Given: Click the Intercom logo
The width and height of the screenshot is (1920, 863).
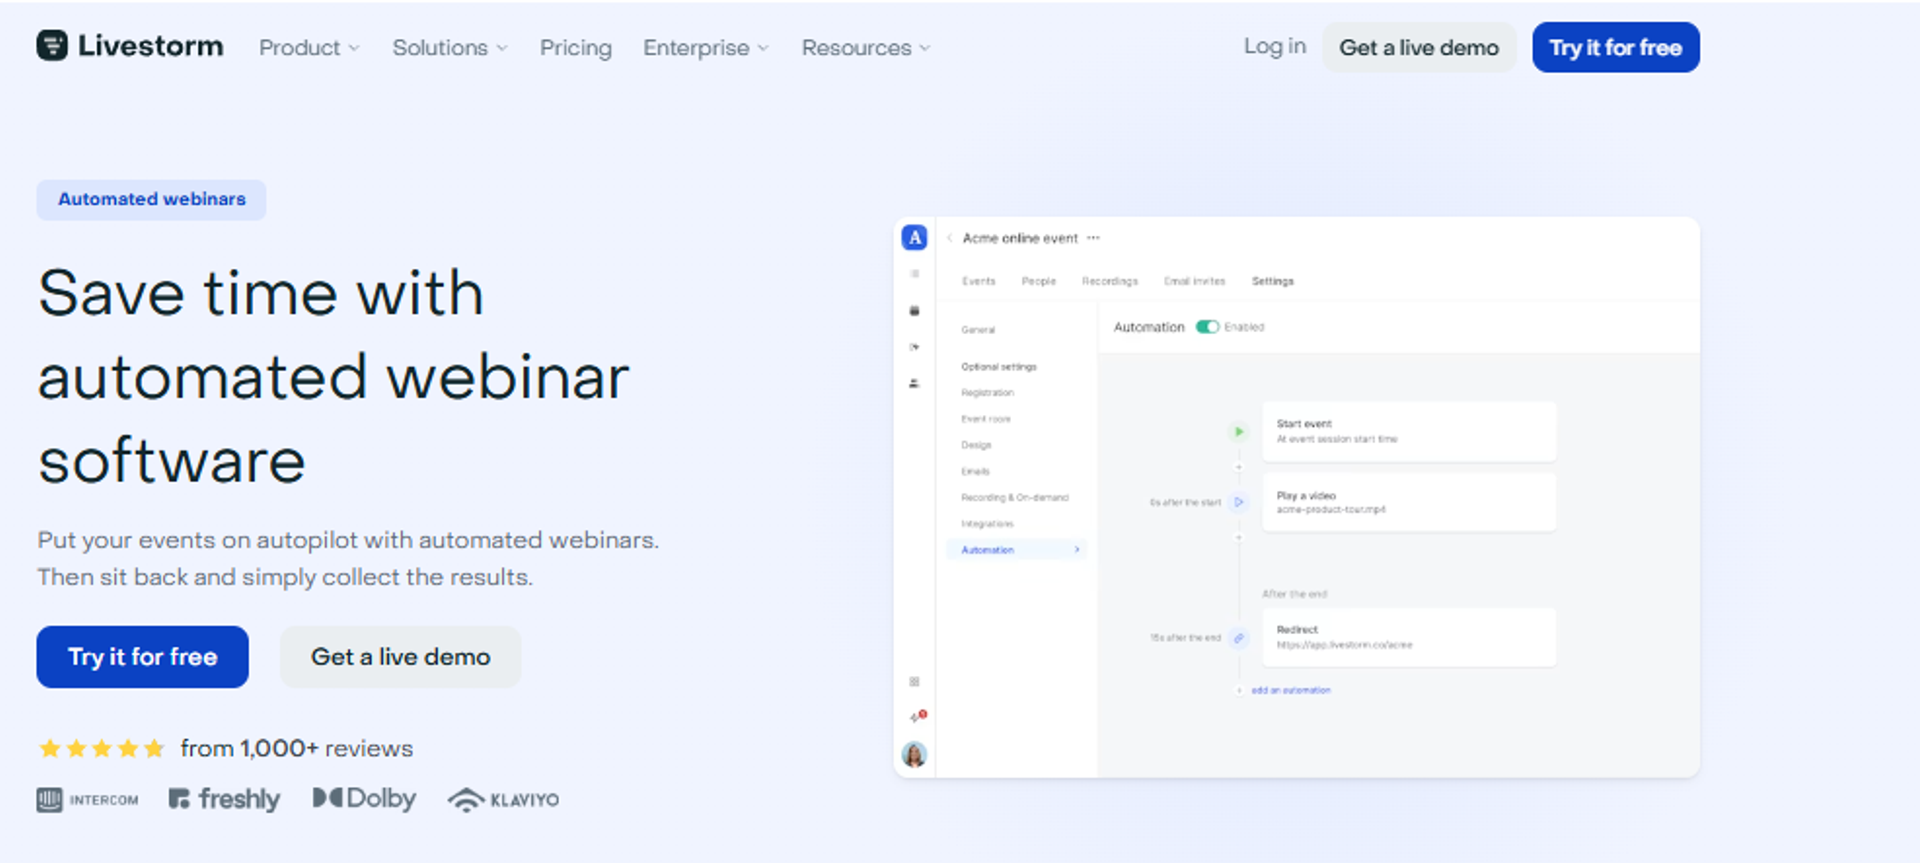Looking at the screenshot, I should click(x=88, y=800).
